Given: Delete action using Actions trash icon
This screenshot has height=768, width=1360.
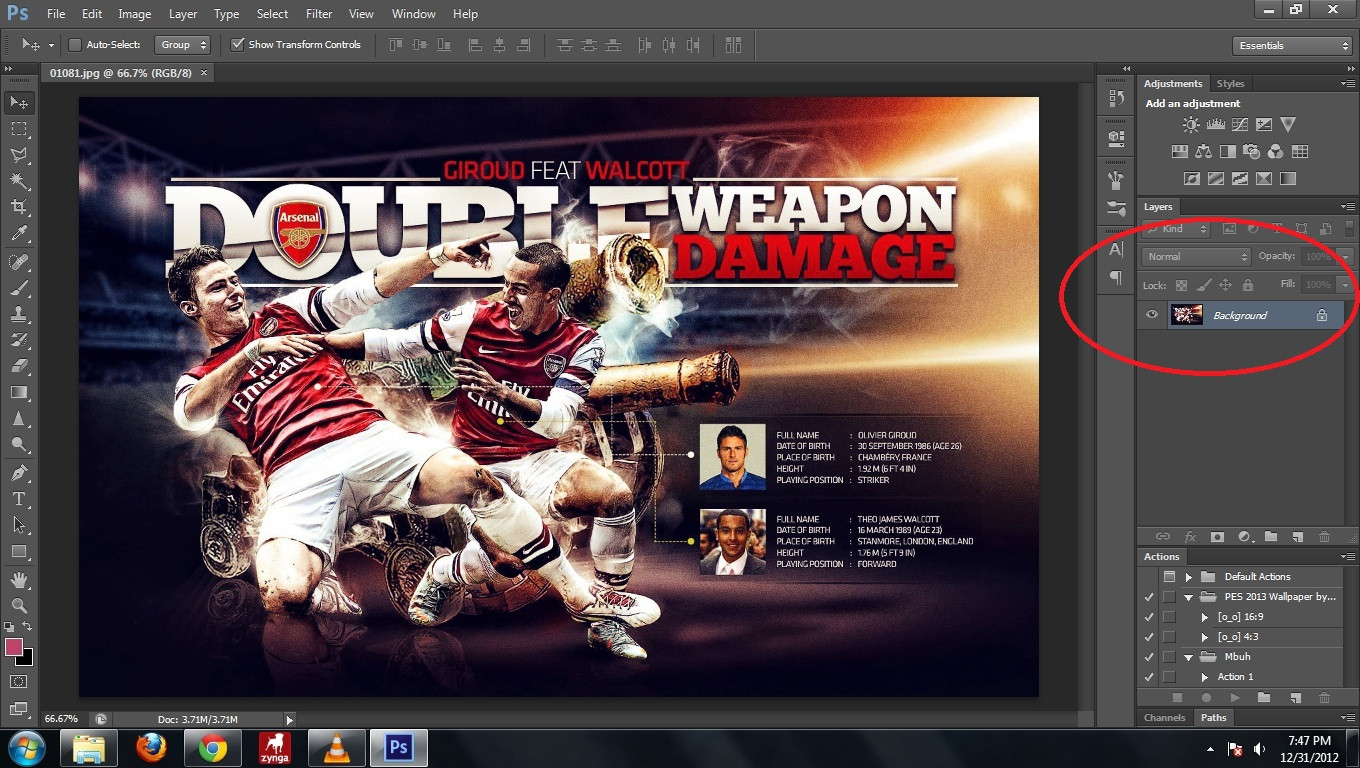Looking at the screenshot, I should [x=1325, y=698].
